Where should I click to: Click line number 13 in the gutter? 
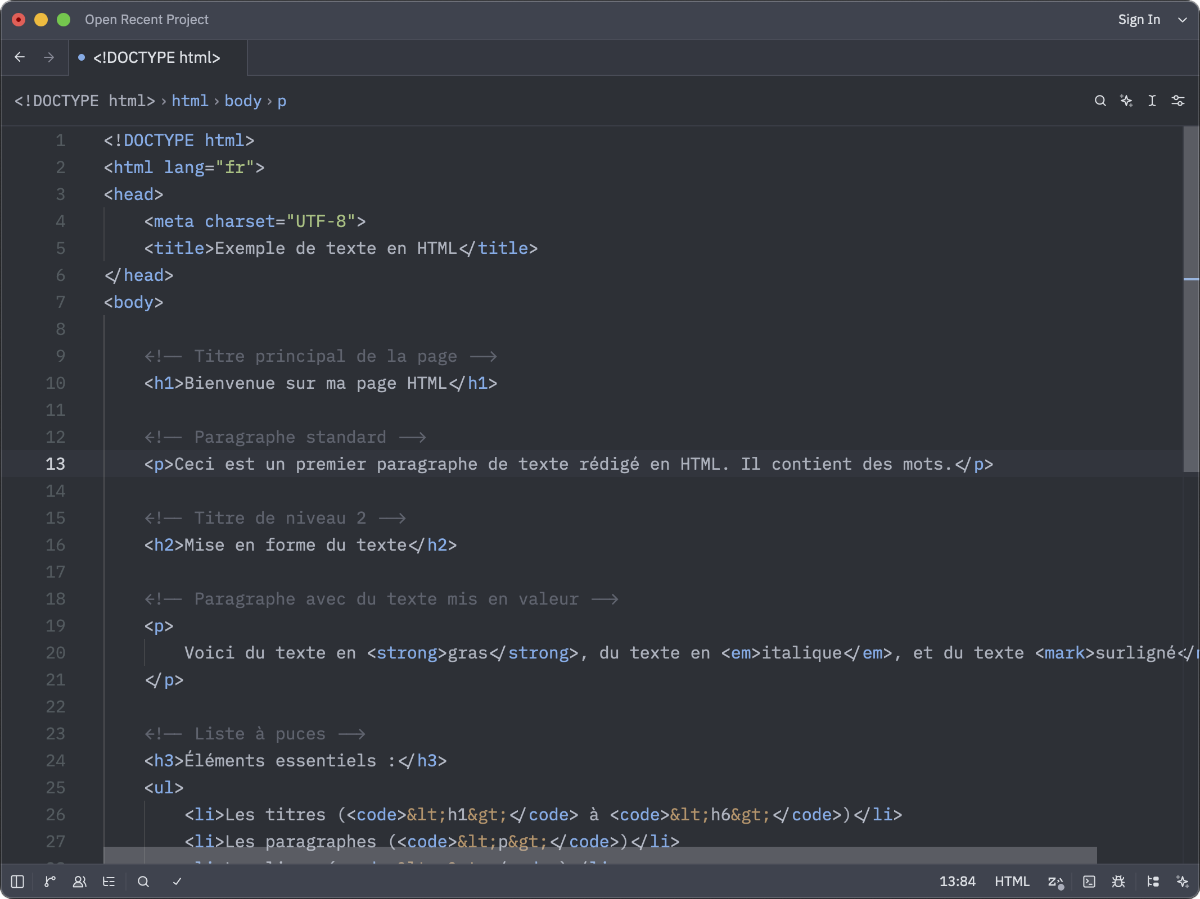[x=55, y=464]
